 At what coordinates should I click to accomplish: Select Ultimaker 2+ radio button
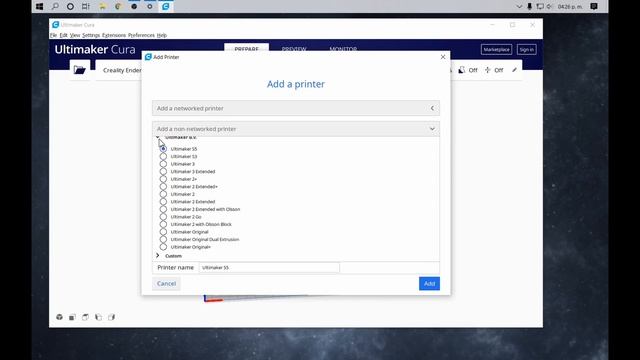click(x=163, y=179)
